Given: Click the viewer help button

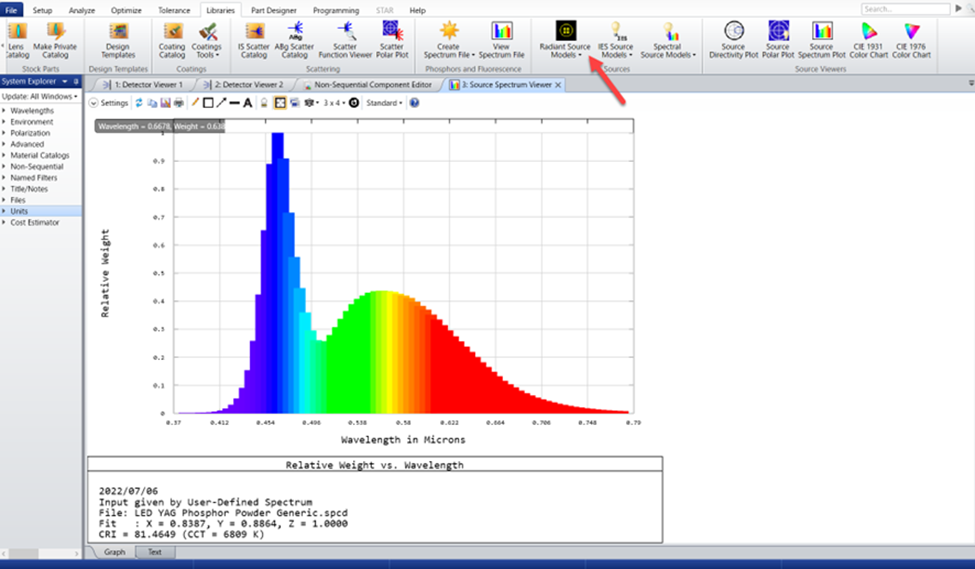Looking at the screenshot, I should point(414,103).
